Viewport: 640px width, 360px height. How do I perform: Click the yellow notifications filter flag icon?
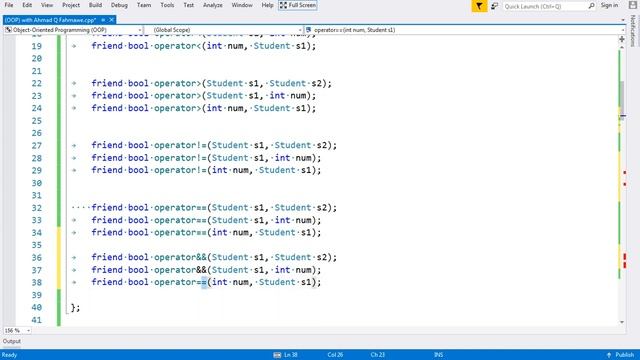pos(479,6)
